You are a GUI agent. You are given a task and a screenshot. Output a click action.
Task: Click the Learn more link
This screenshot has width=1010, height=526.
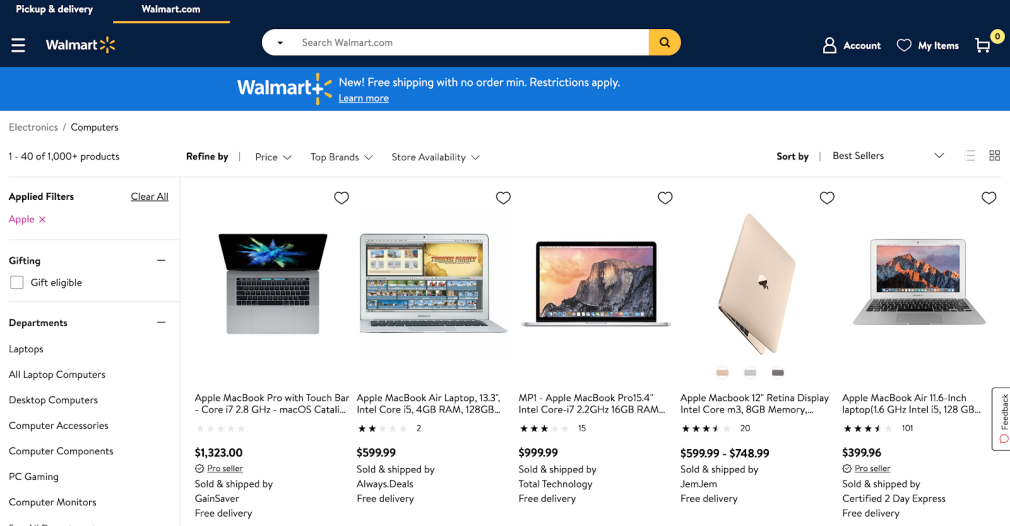coord(363,98)
